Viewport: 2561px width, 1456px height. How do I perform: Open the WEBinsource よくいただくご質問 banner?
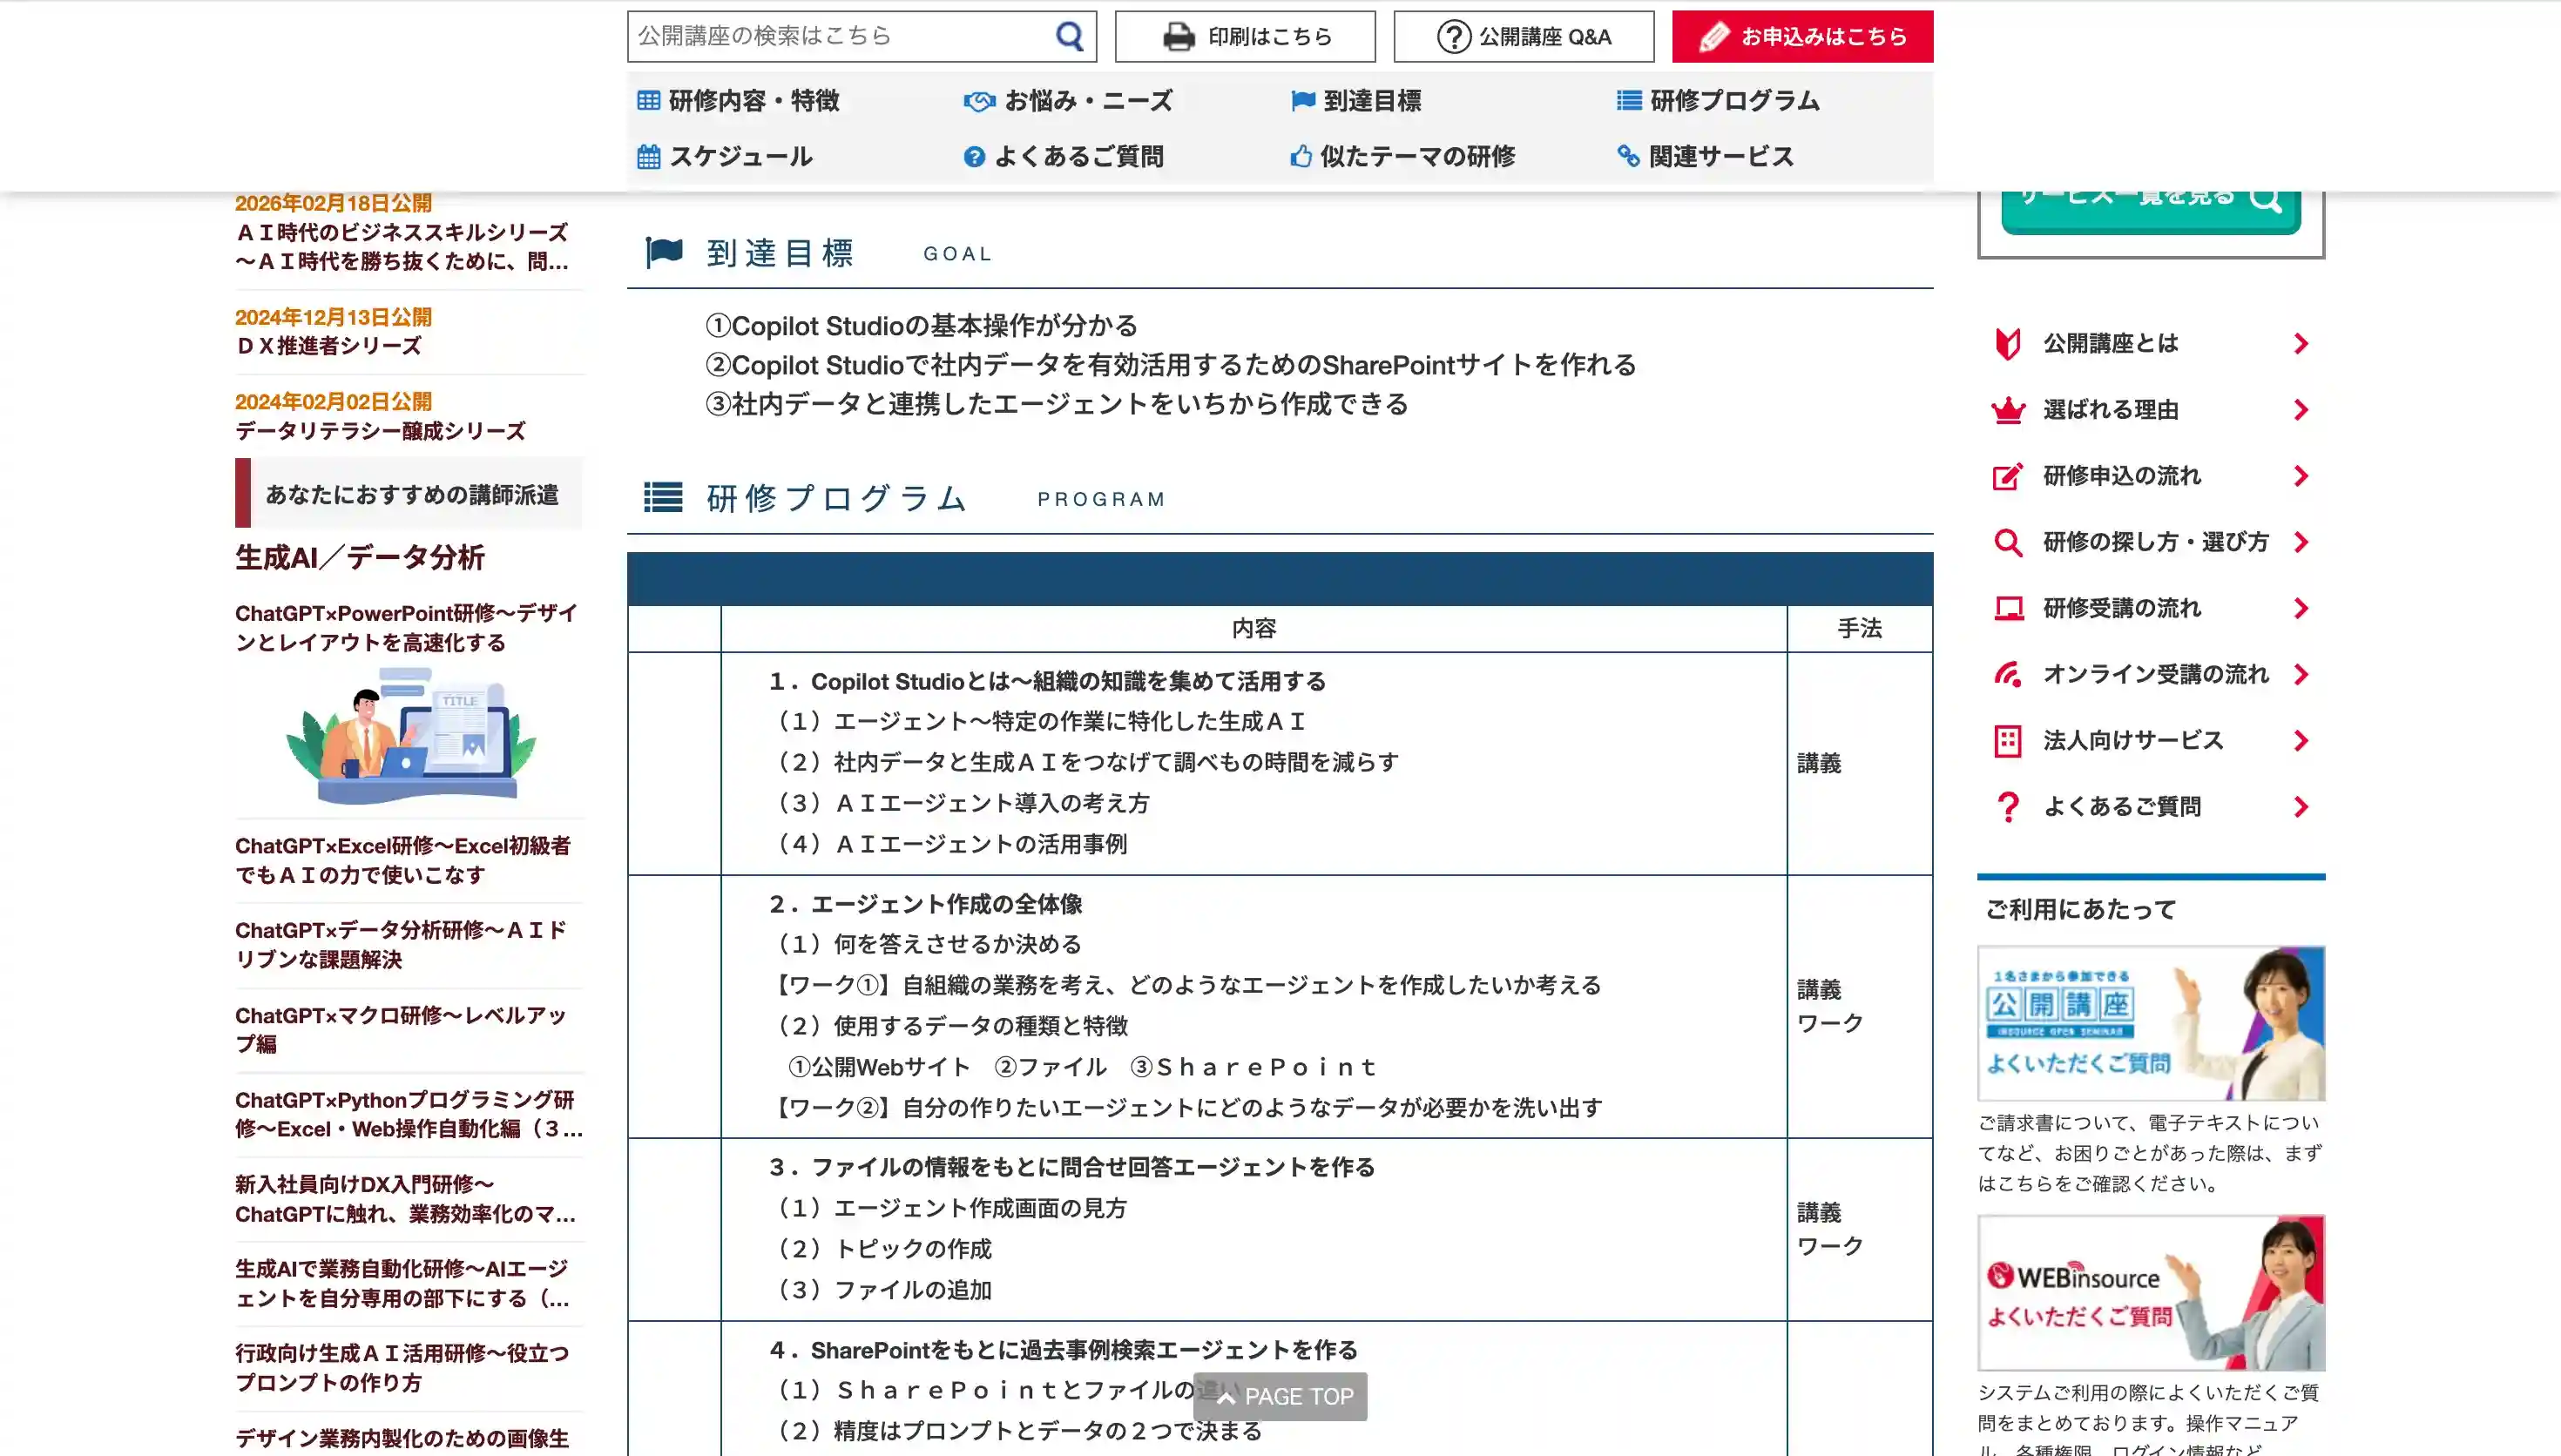[2151, 1293]
